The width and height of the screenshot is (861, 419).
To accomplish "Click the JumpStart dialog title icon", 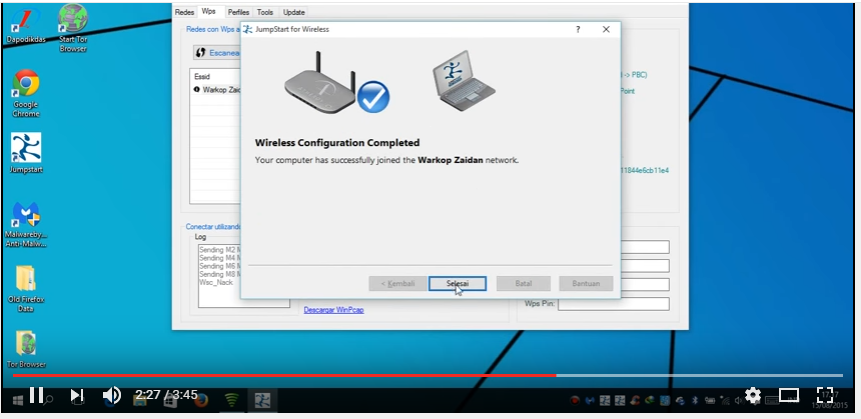I will coord(248,29).
